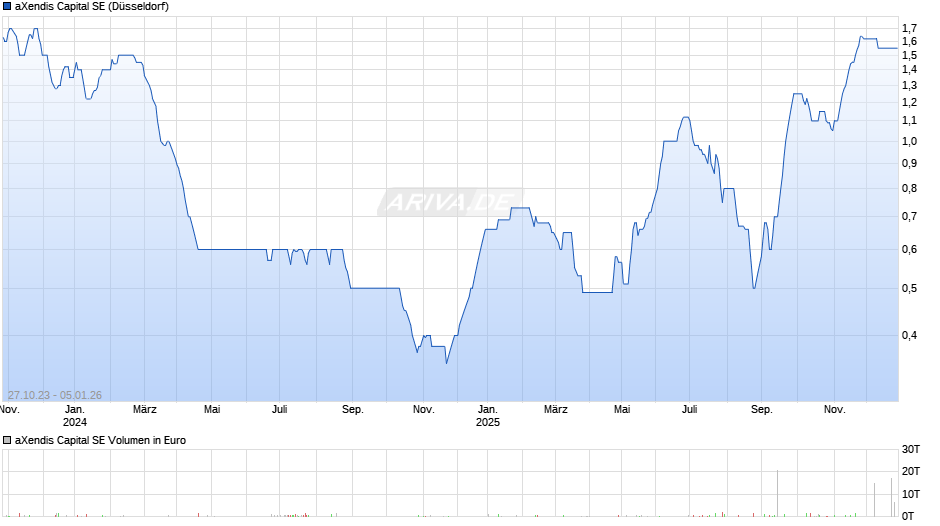Click the 0,8 price axis label

(x=909, y=188)
